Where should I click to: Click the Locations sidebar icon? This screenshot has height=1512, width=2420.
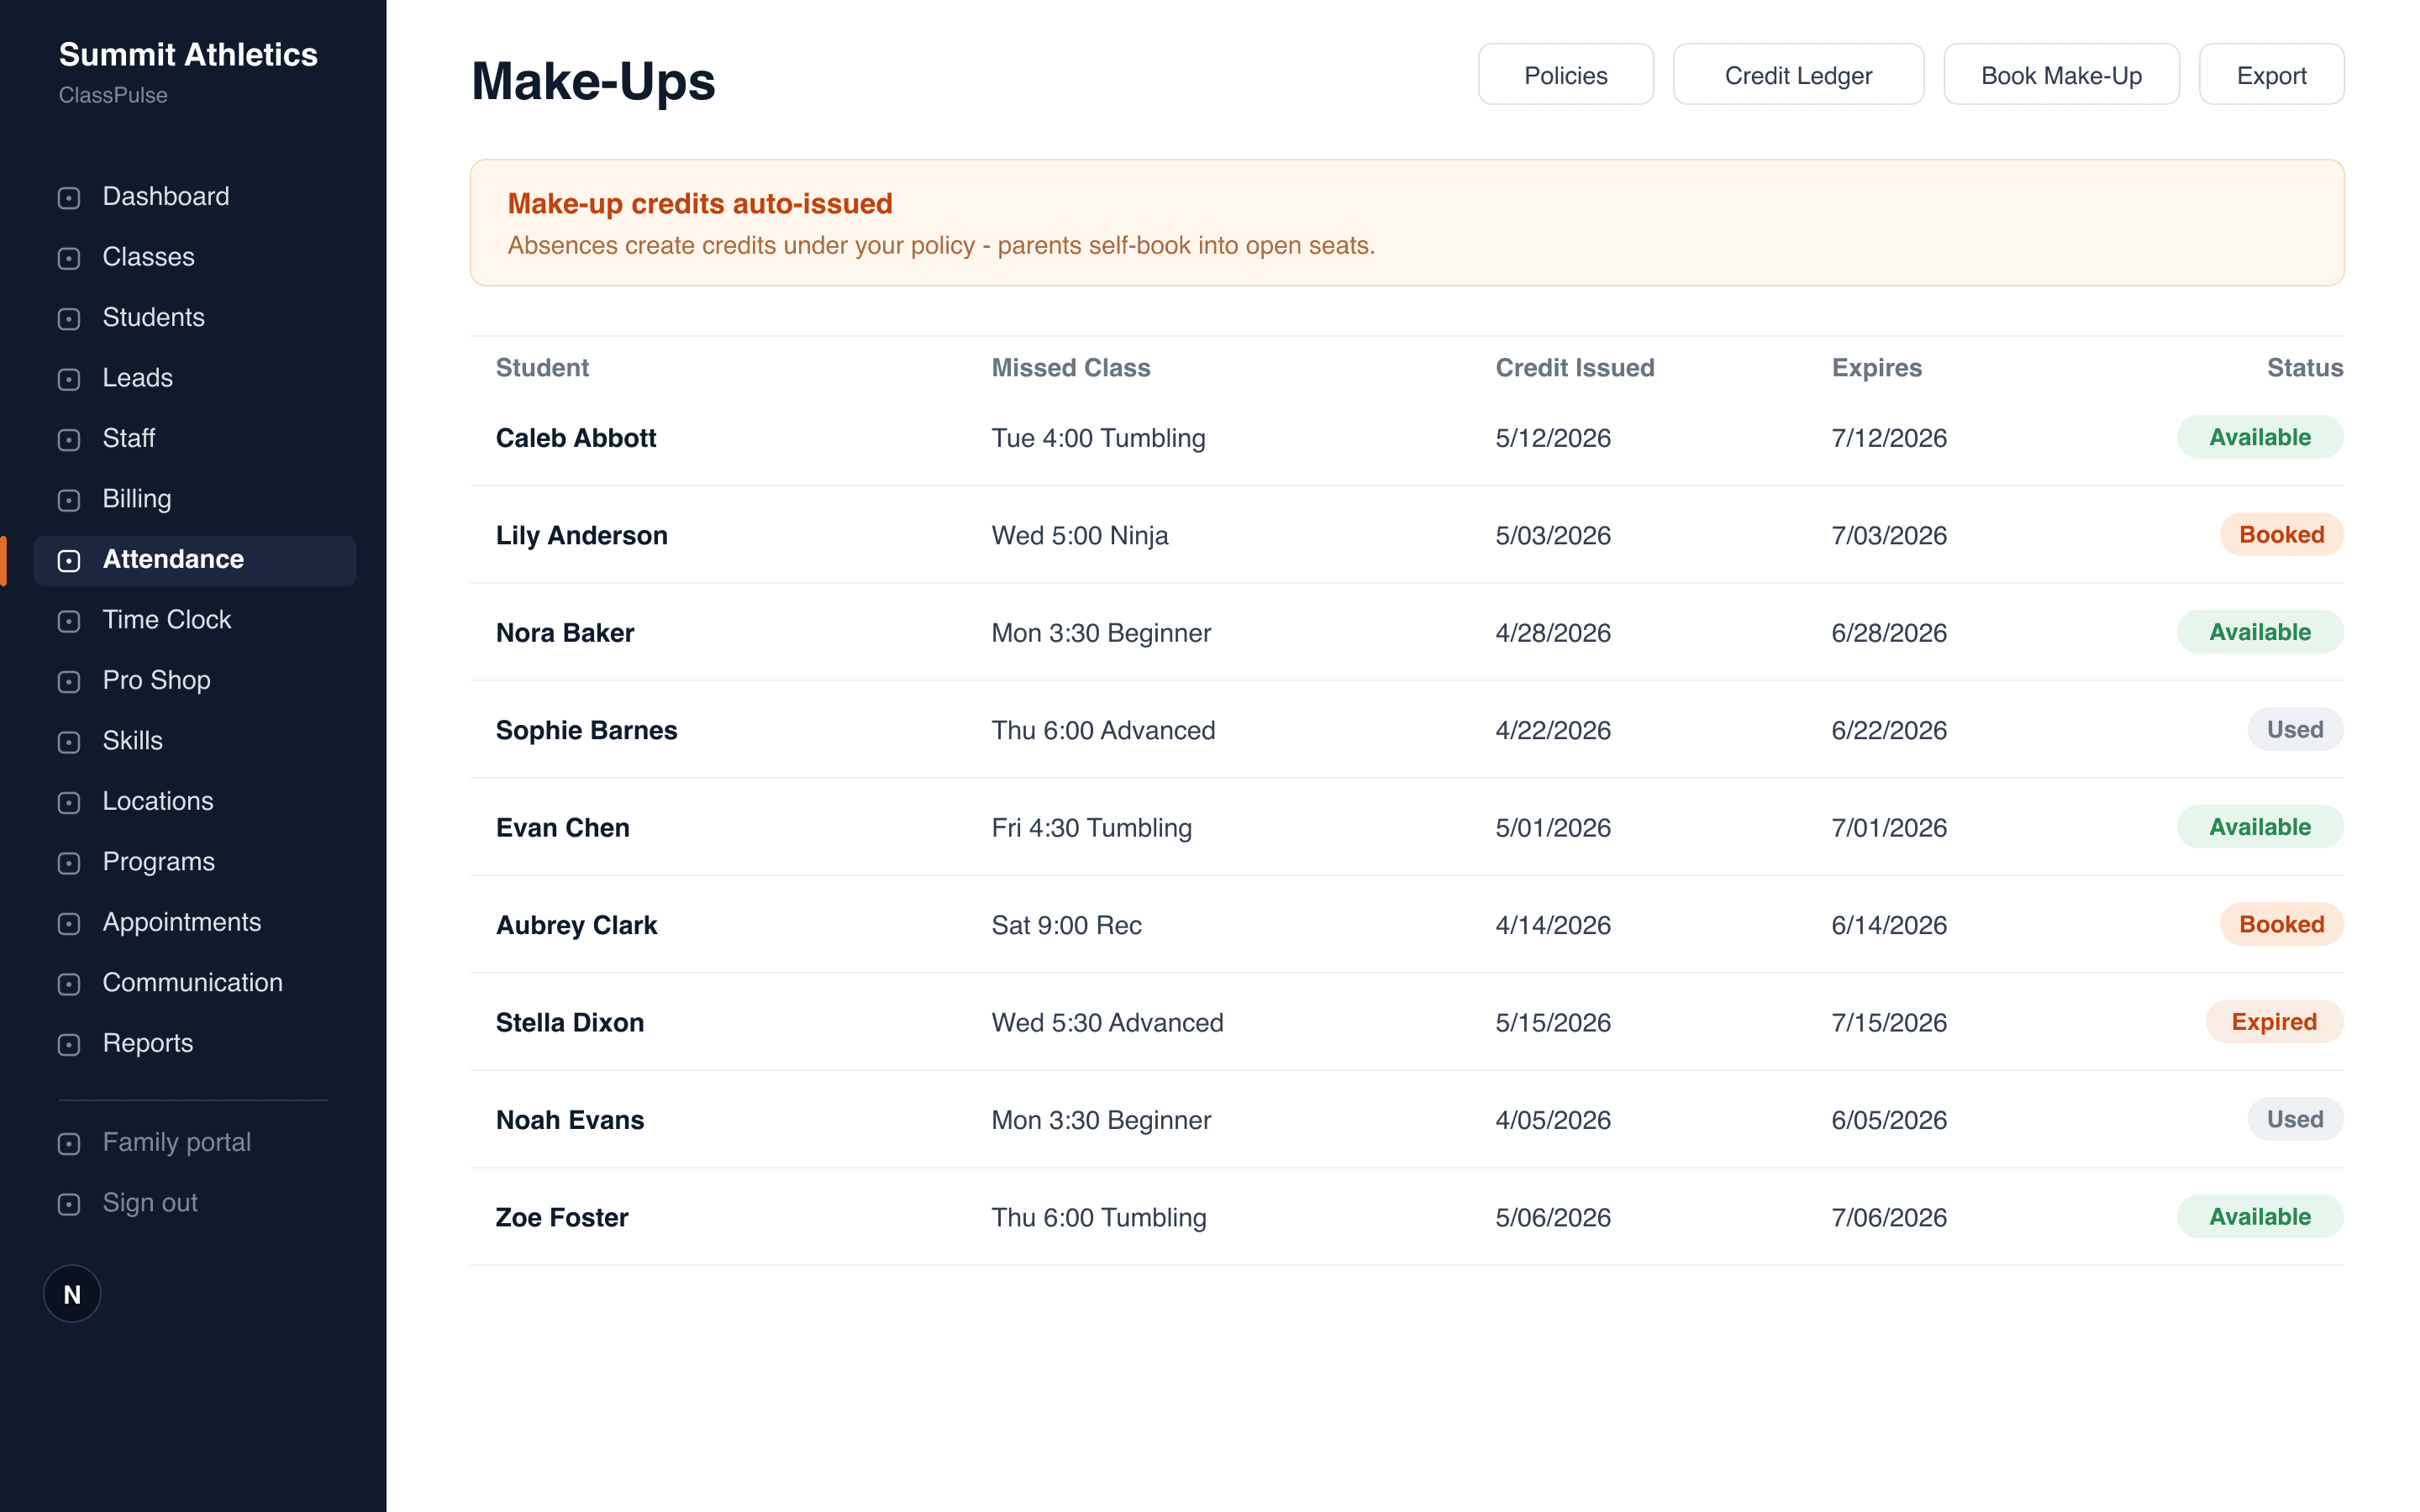[x=69, y=803]
